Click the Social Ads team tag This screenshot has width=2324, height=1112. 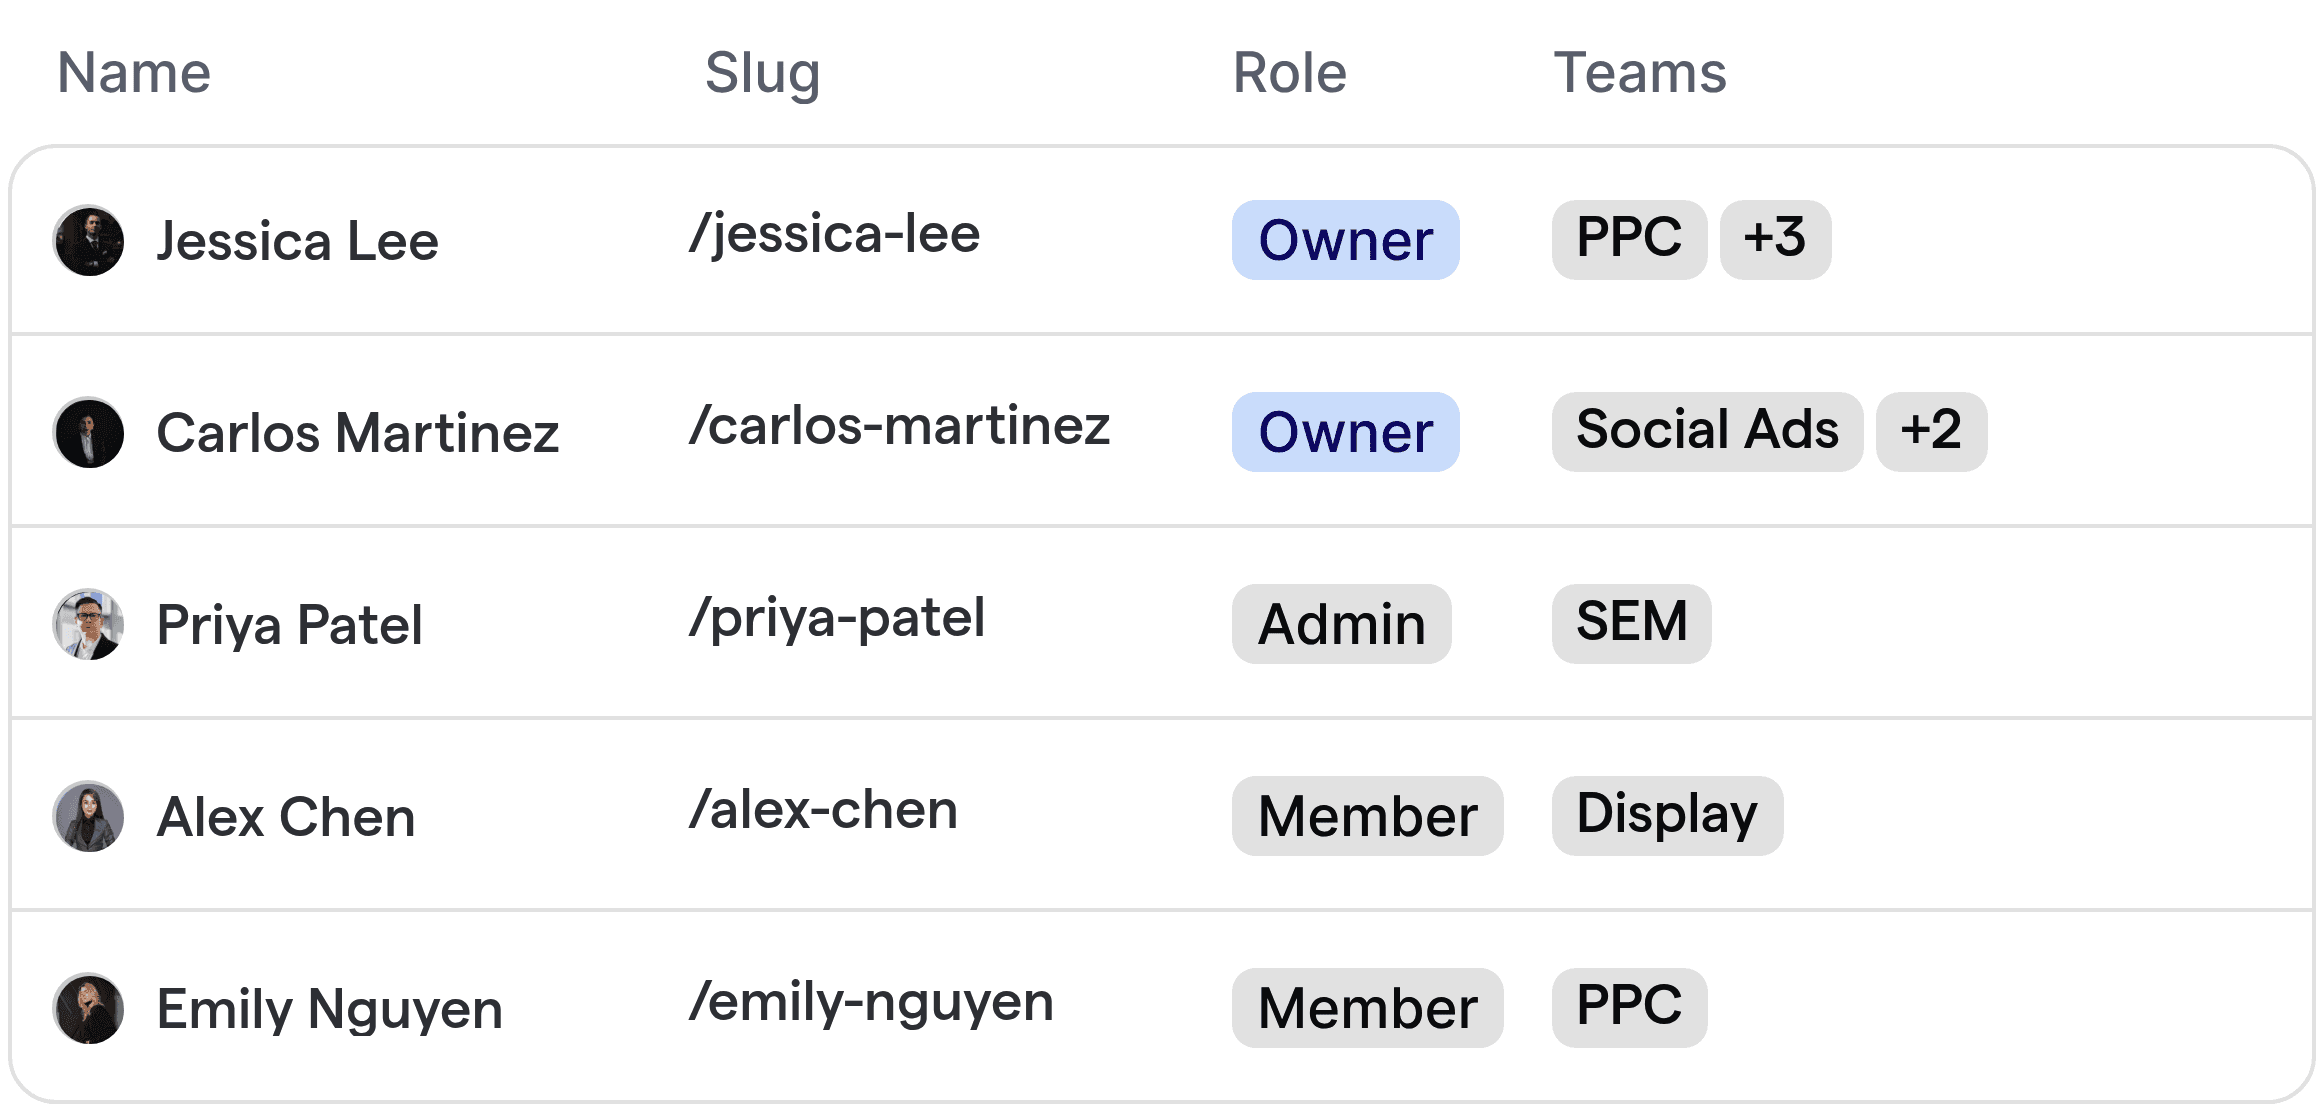click(x=1707, y=432)
